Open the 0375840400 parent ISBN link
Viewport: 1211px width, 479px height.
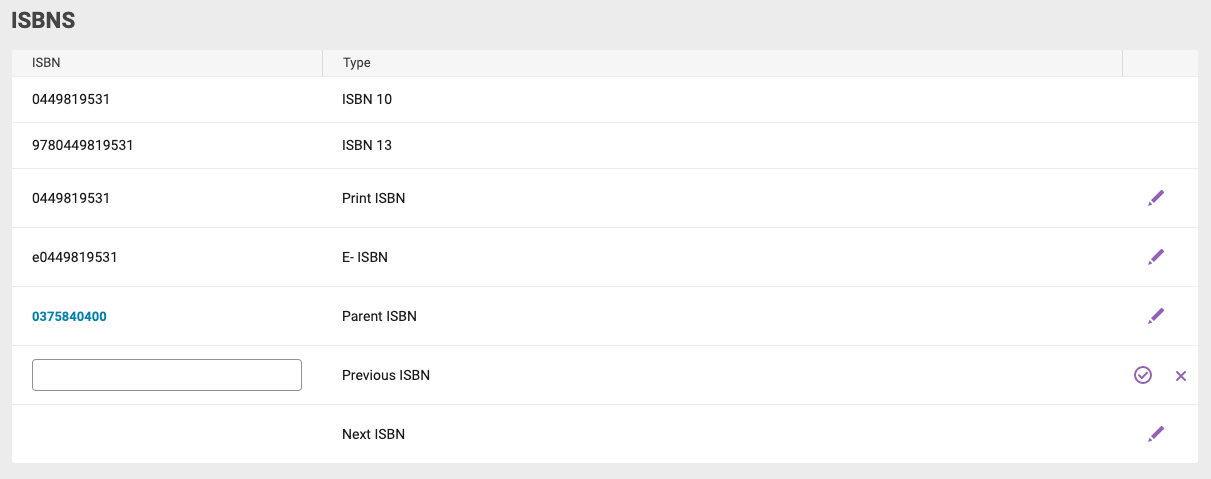(69, 316)
